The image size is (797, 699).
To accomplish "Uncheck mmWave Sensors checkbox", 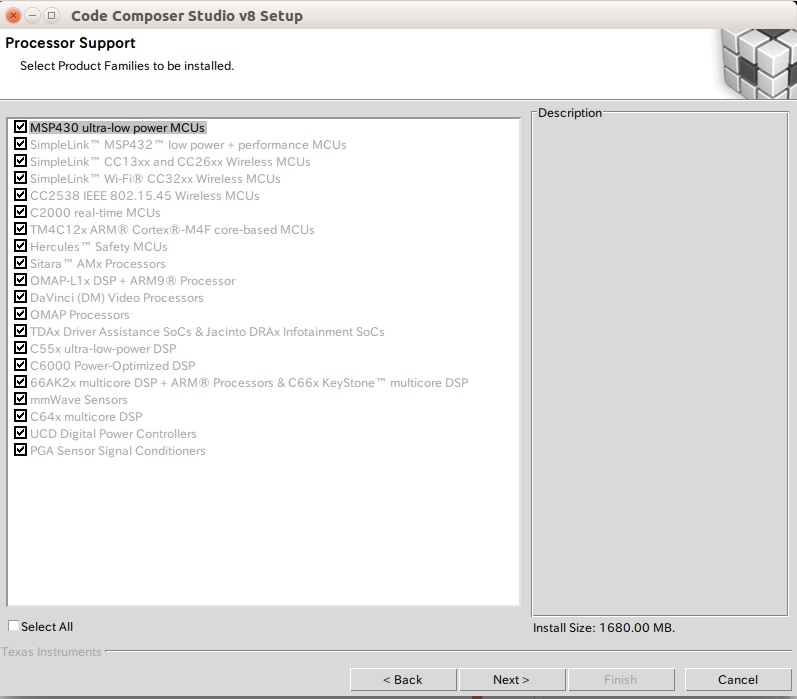I will 20,399.
